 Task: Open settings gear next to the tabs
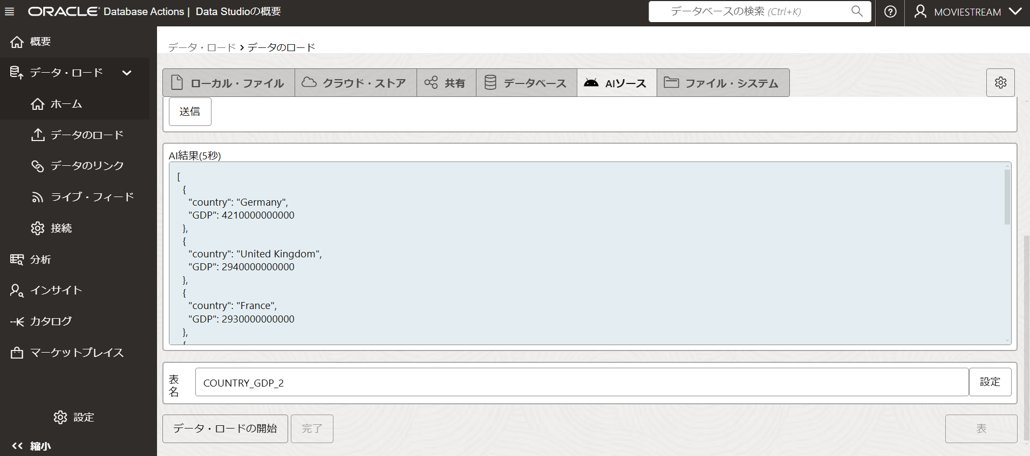pos(1000,83)
